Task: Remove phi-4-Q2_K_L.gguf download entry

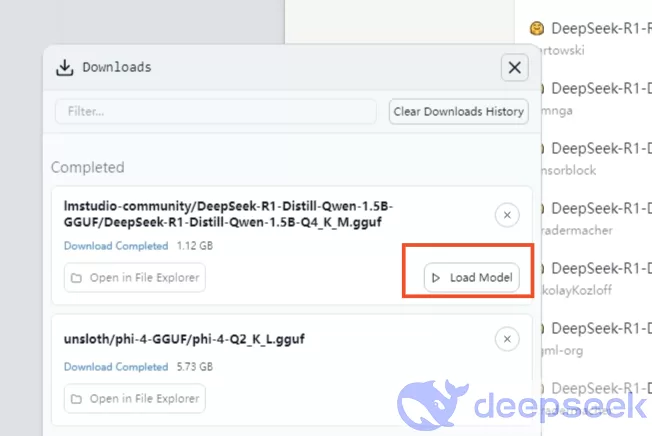Action: click(x=507, y=339)
